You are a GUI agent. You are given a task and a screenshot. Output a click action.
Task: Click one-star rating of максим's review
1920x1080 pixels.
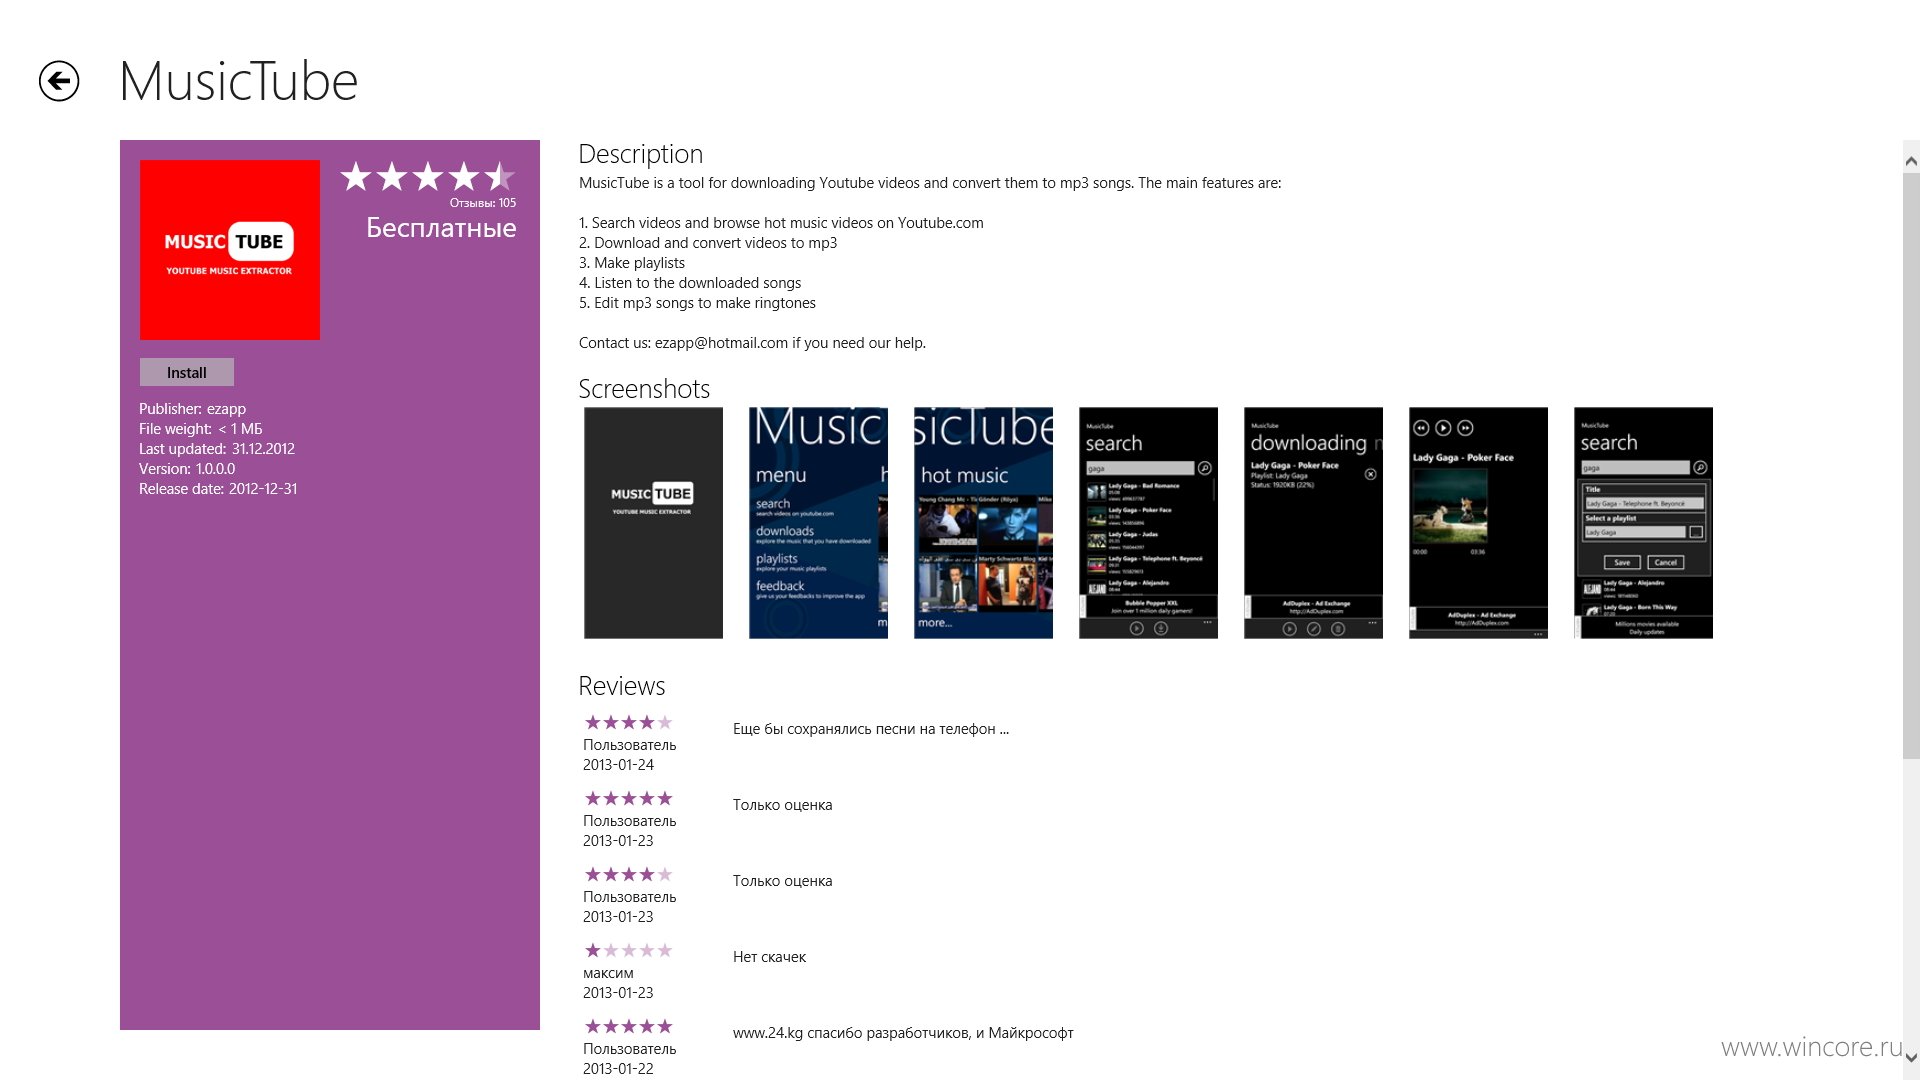coord(628,950)
